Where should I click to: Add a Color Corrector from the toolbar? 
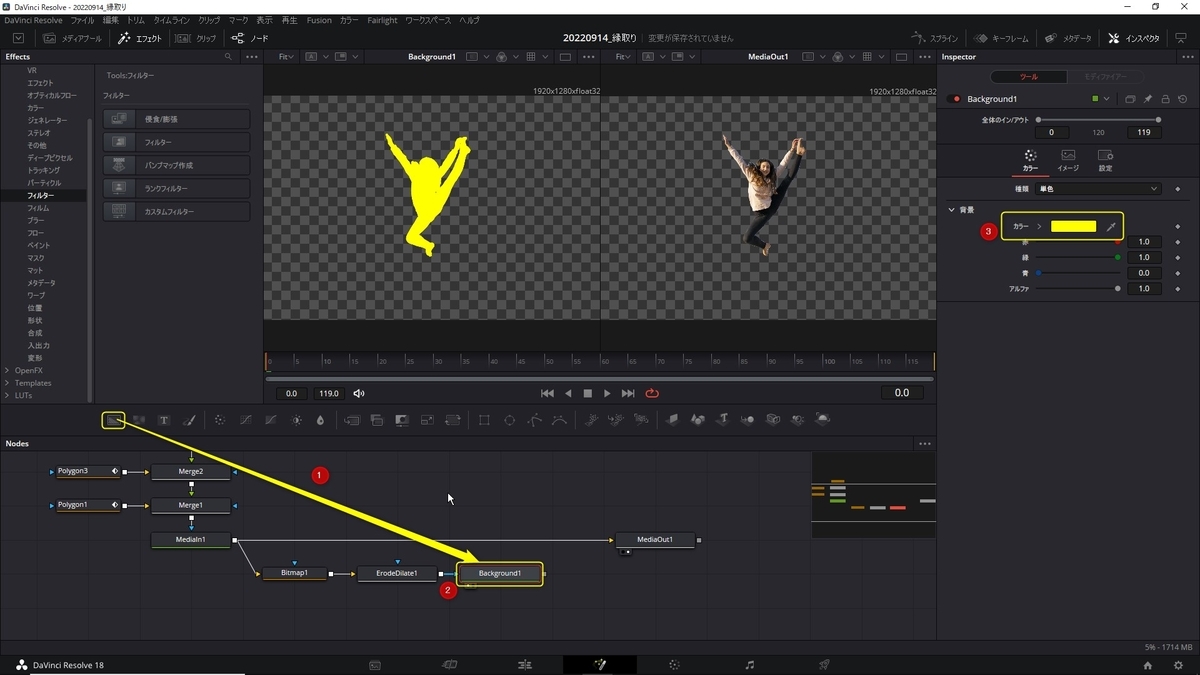(220, 420)
